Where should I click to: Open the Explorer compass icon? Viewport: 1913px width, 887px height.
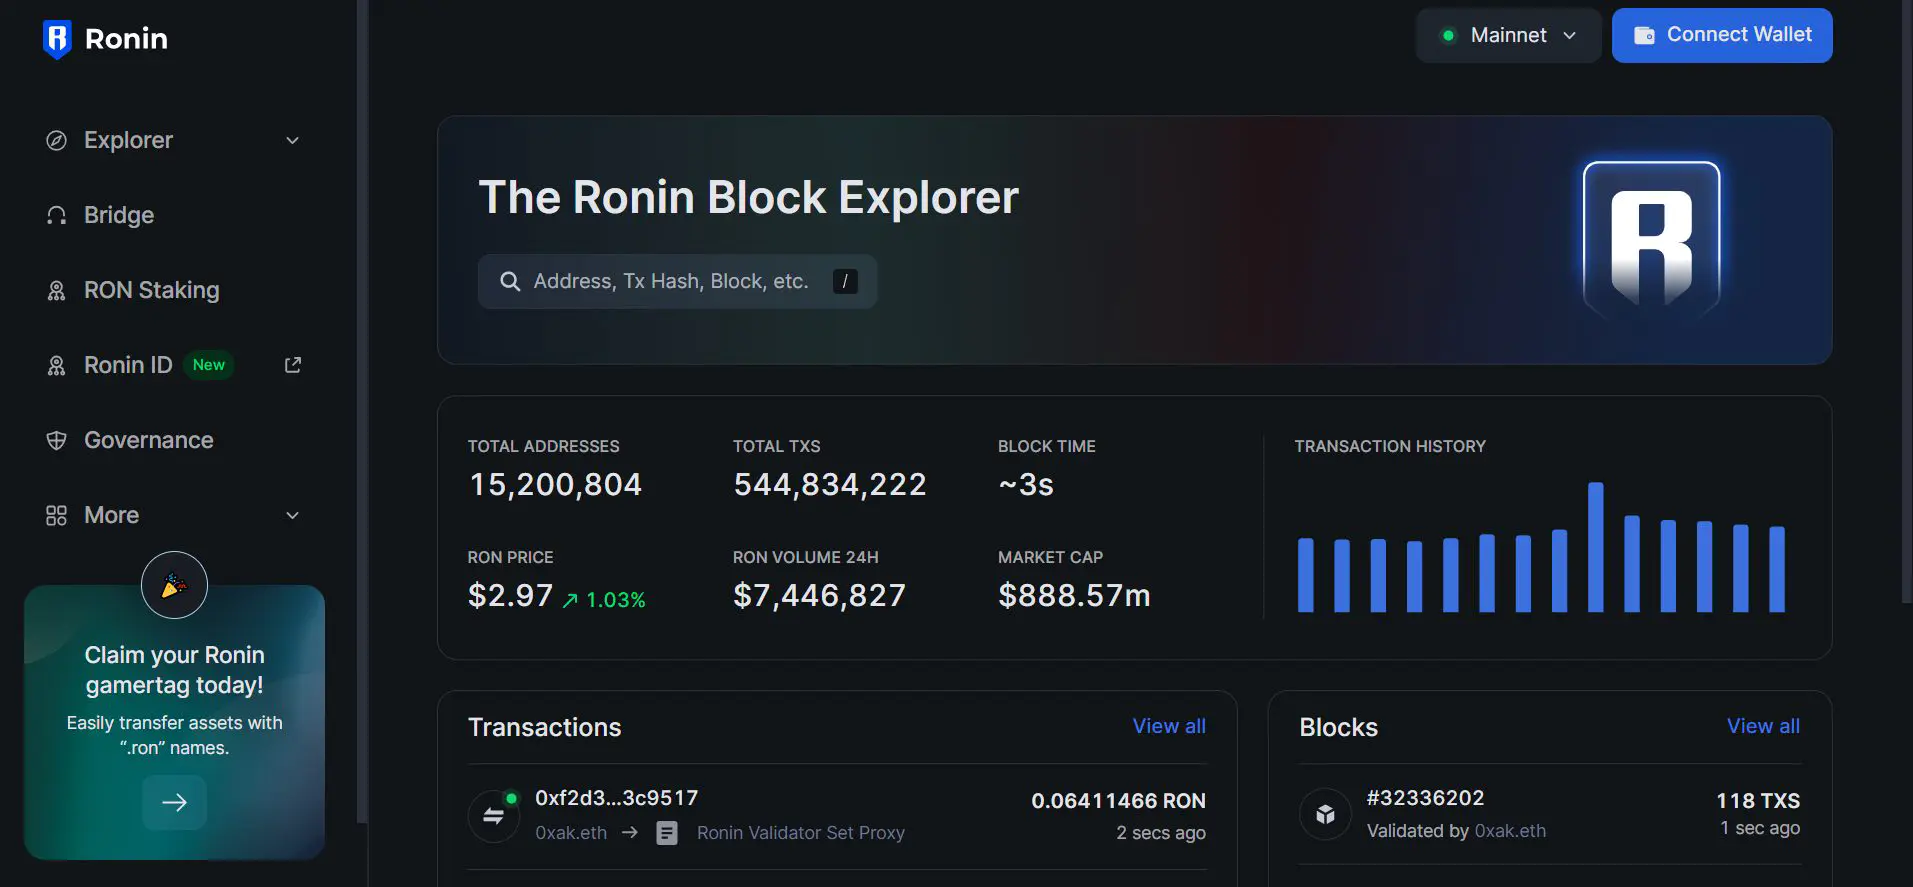[57, 140]
